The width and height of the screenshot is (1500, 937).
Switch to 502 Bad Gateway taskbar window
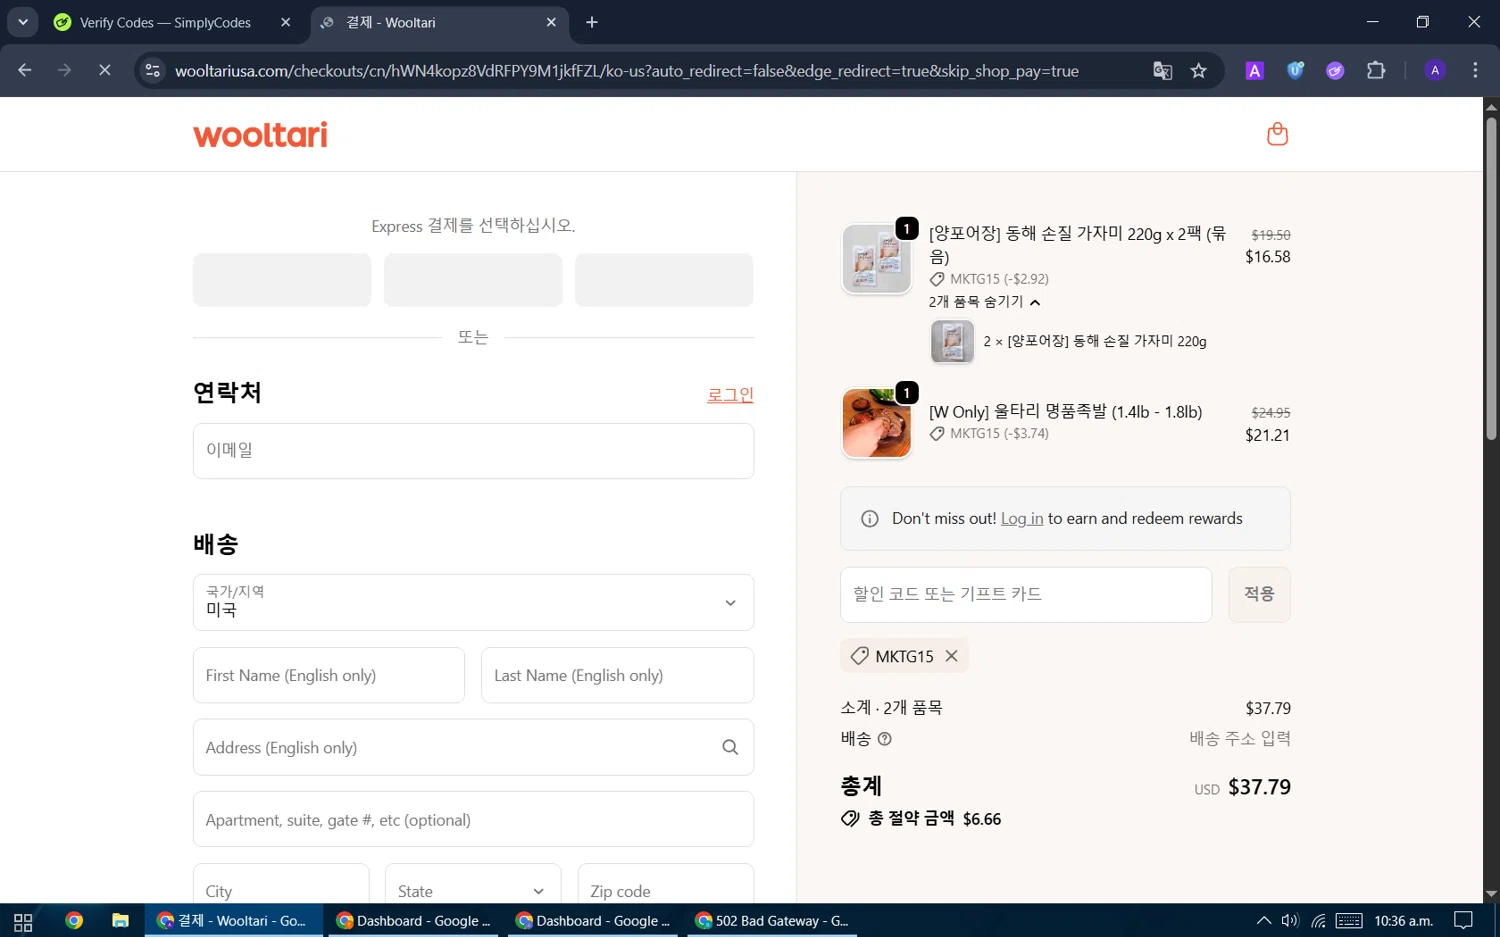pos(773,921)
